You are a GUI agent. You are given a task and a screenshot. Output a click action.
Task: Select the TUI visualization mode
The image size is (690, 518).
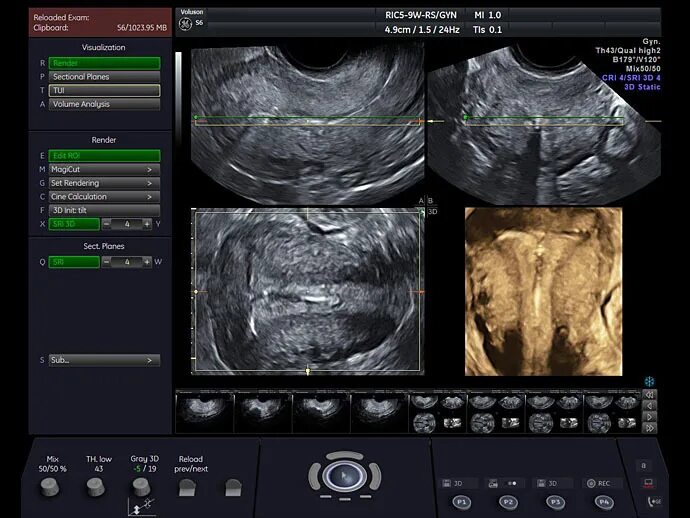(104, 90)
